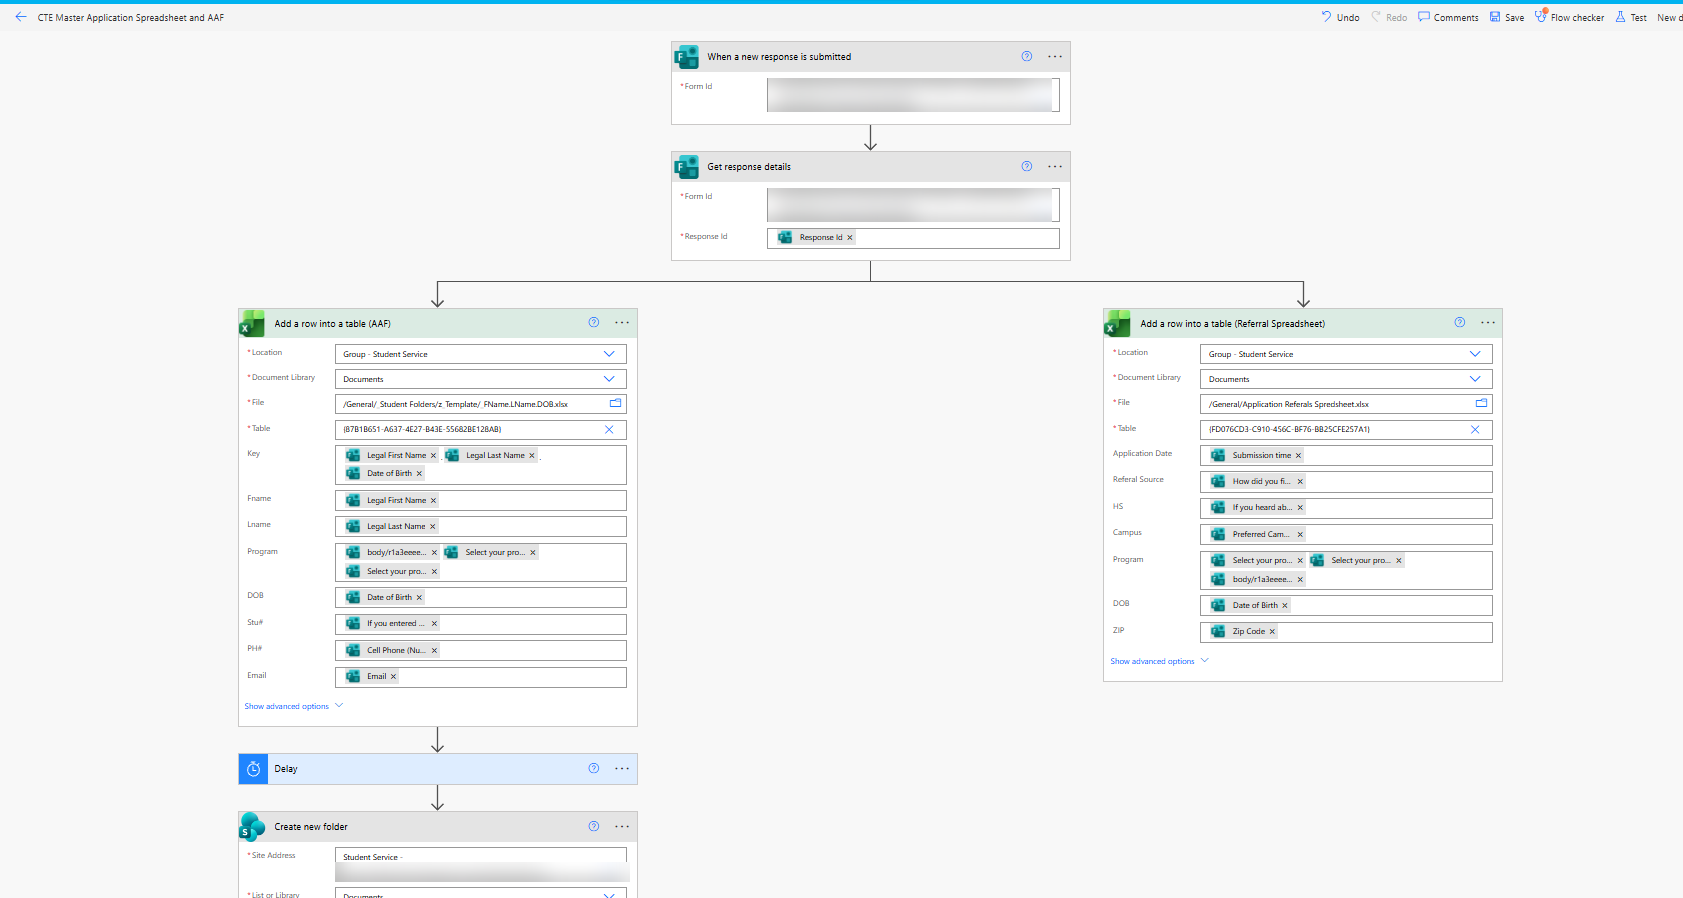Open Flow checker

click(x=1569, y=17)
